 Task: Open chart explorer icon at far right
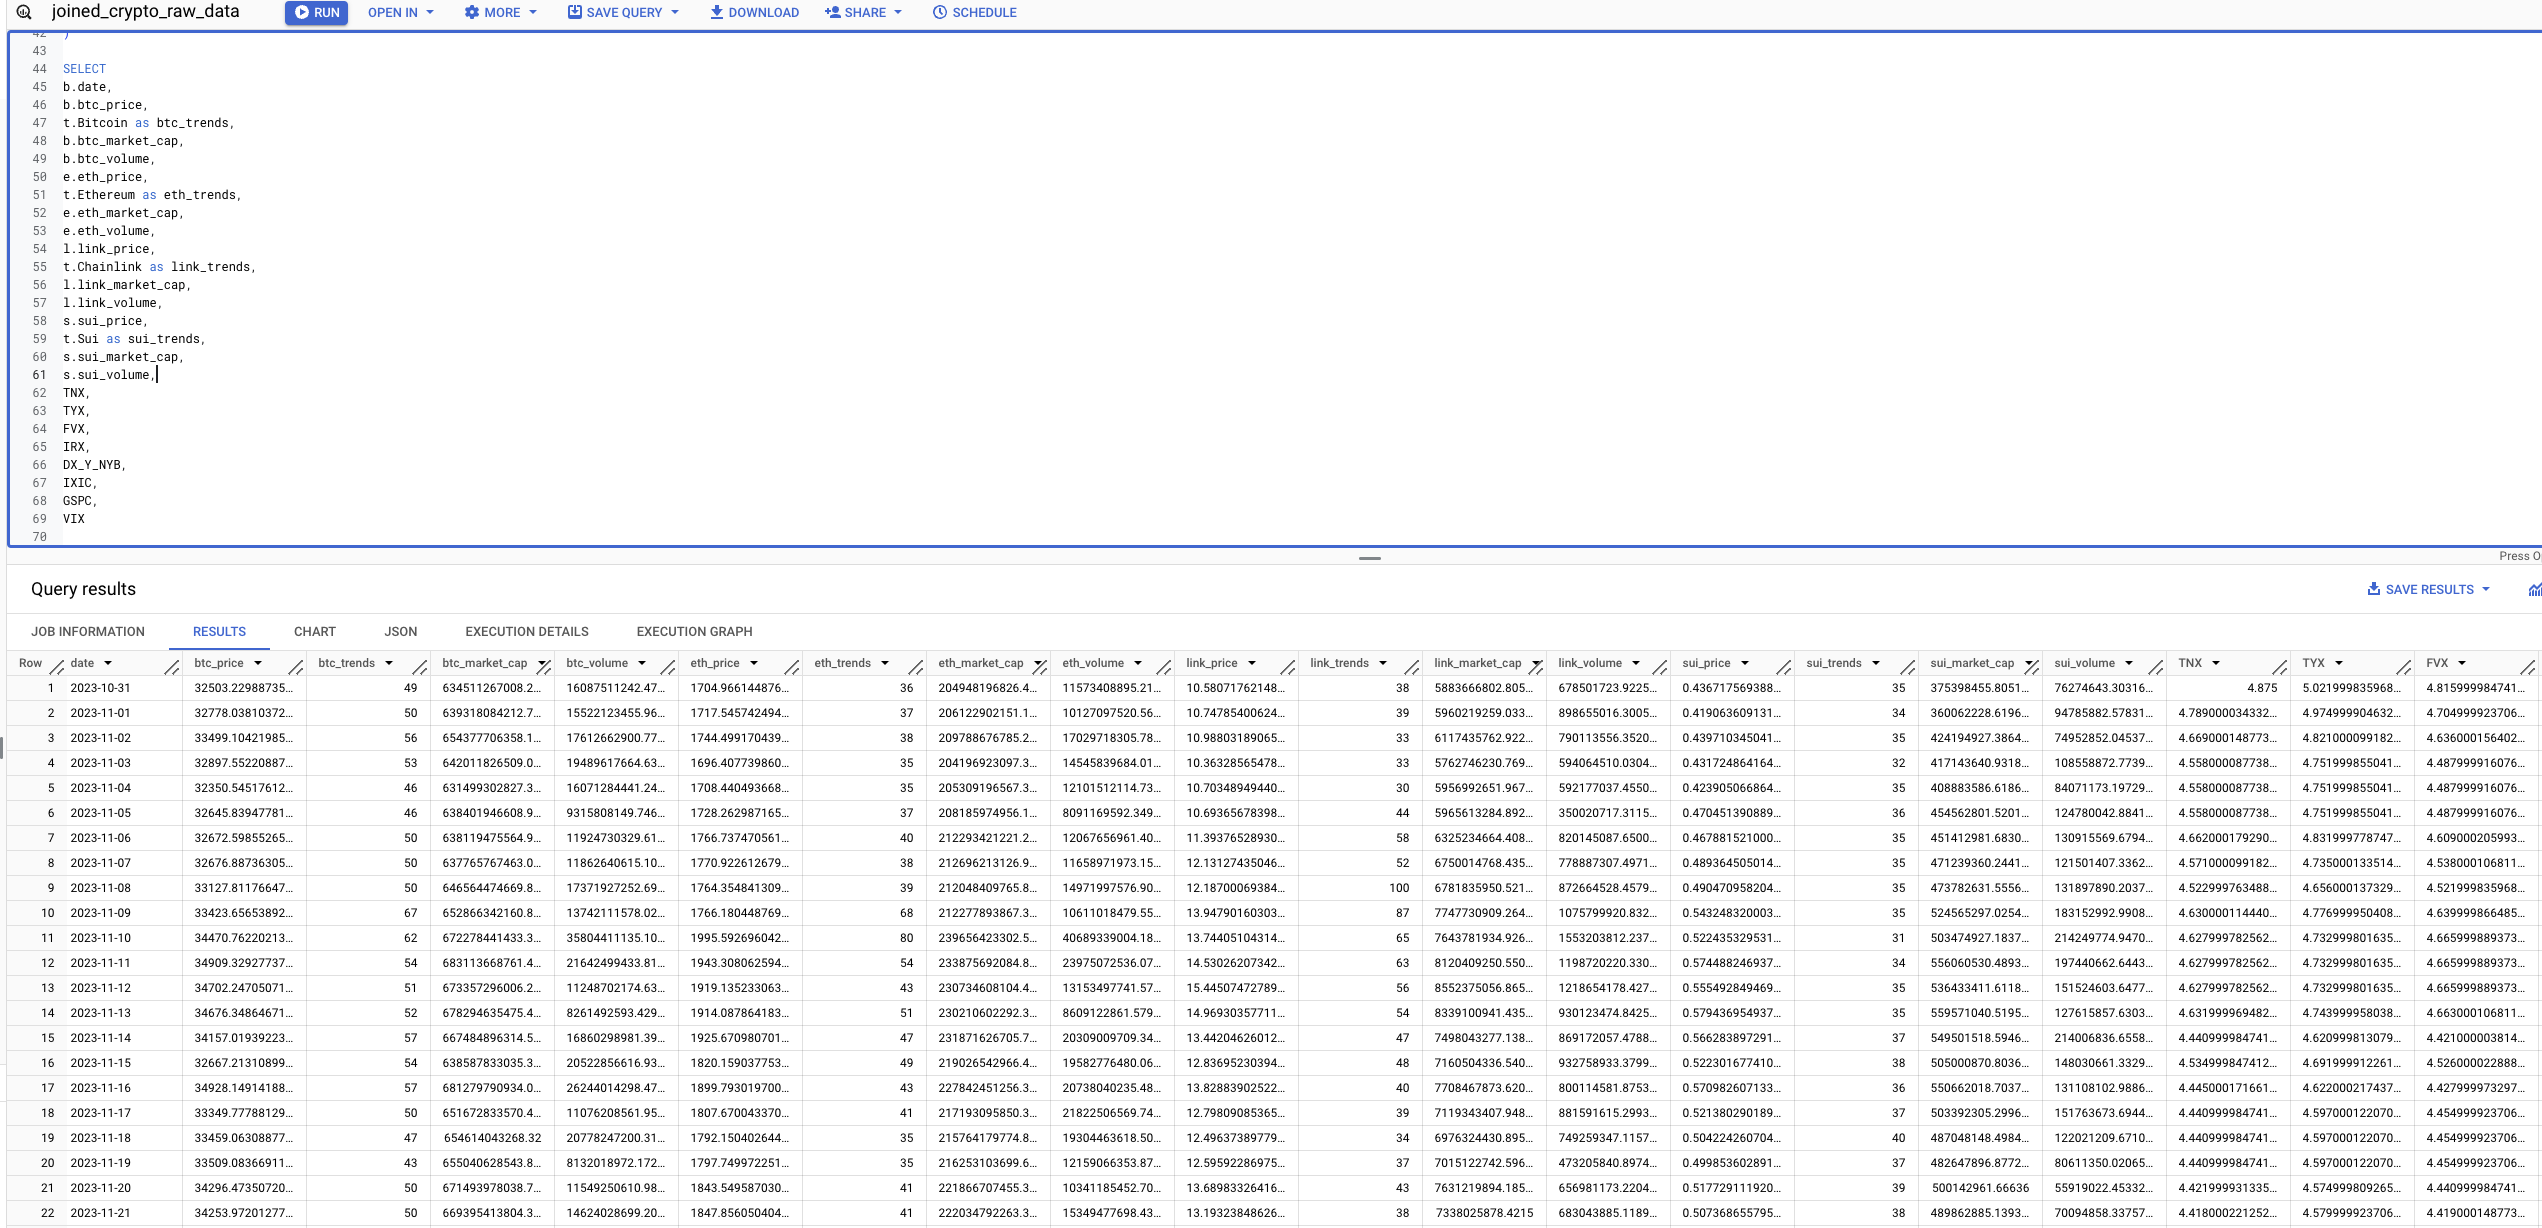2534,590
